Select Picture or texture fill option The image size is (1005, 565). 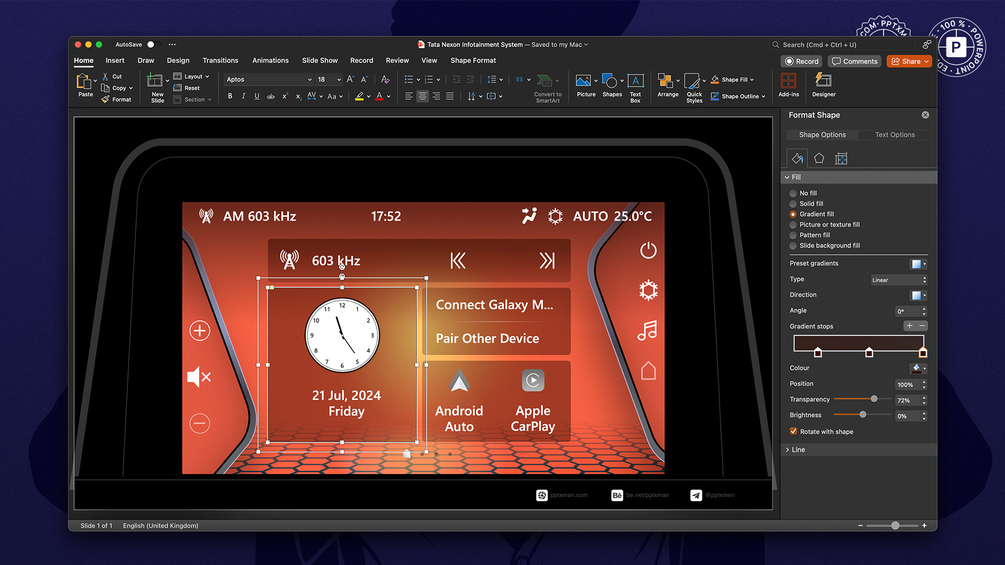(x=793, y=225)
